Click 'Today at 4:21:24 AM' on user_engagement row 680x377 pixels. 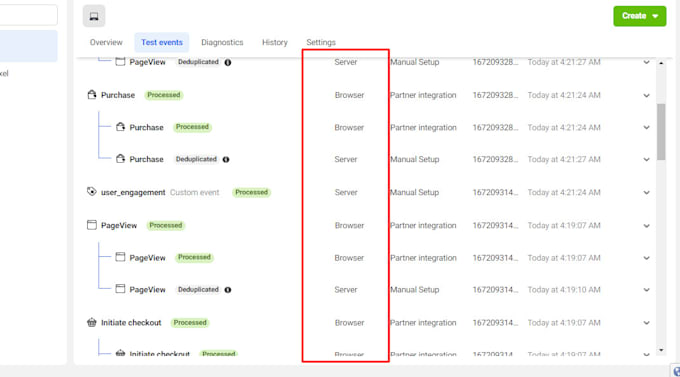tap(564, 192)
